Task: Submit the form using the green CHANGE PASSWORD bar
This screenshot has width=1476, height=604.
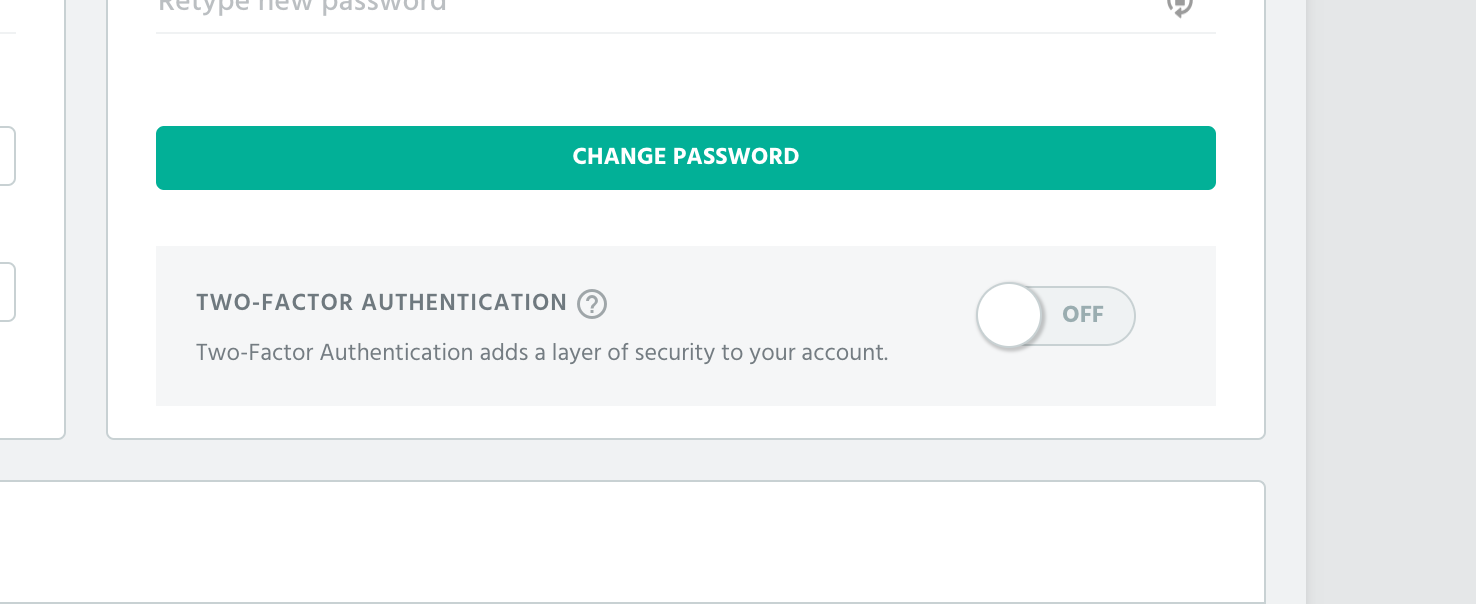Action: [x=686, y=157]
